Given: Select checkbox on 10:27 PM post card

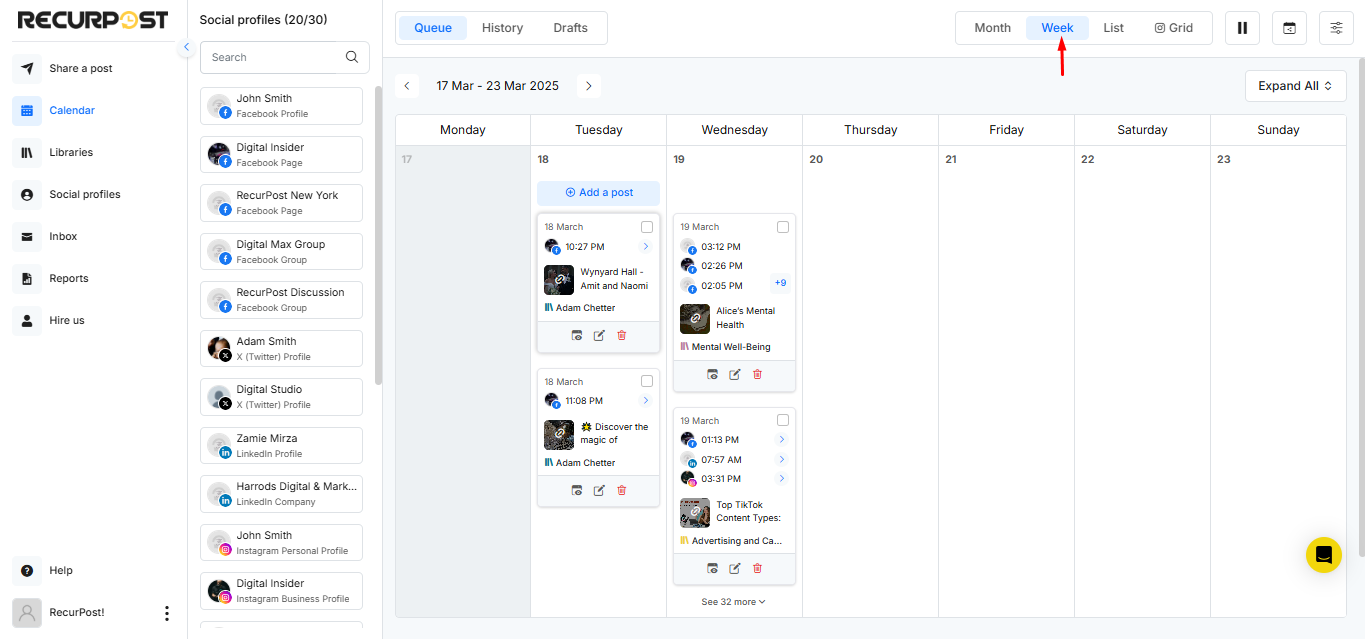Looking at the screenshot, I should point(647,227).
